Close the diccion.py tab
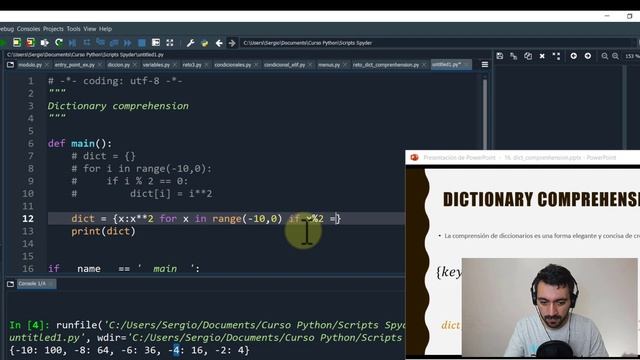This screenshot has width=640, height=360. click(135, 65)
